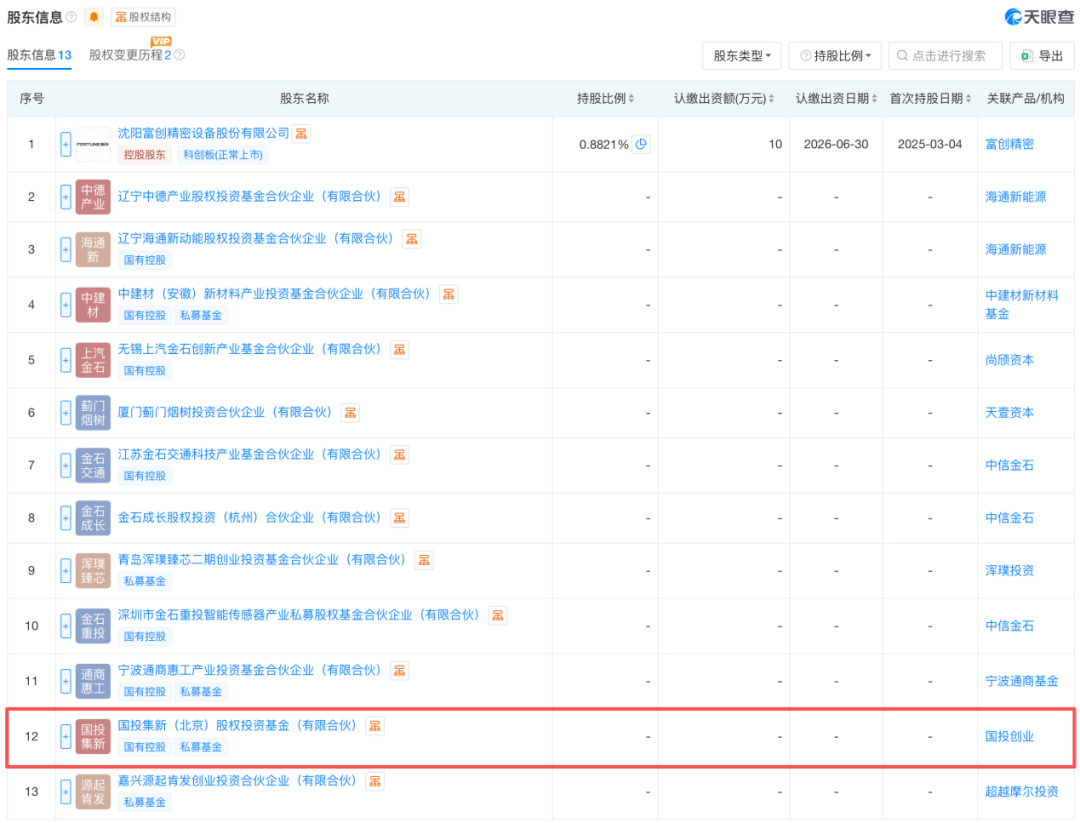1080x823 pixels.
Task: Open the 股权结构 button
Action: (x=143, y=17)
